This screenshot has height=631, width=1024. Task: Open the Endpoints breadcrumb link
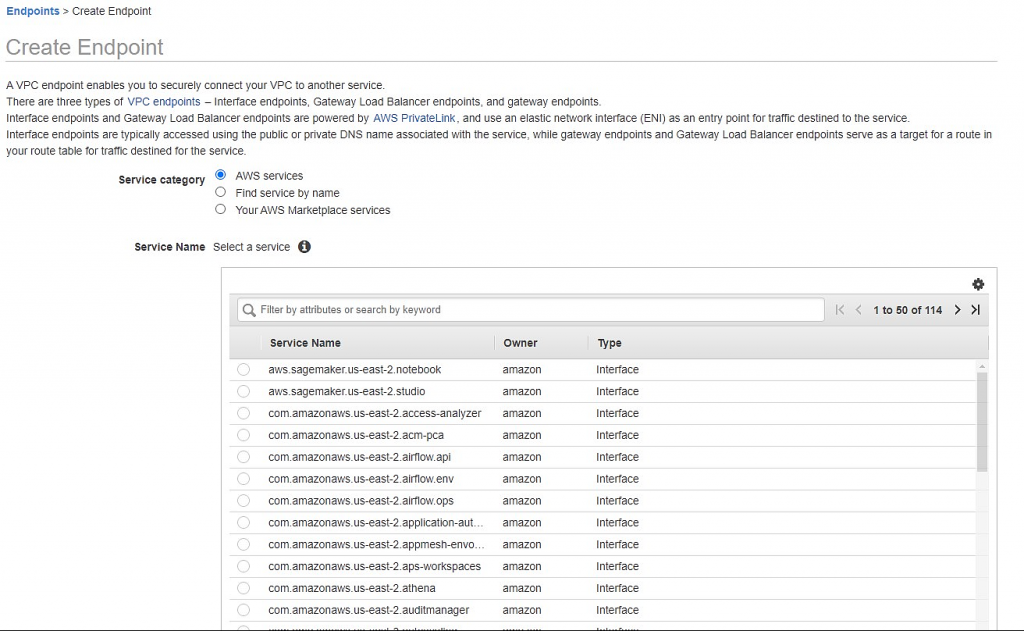point(33,11)
